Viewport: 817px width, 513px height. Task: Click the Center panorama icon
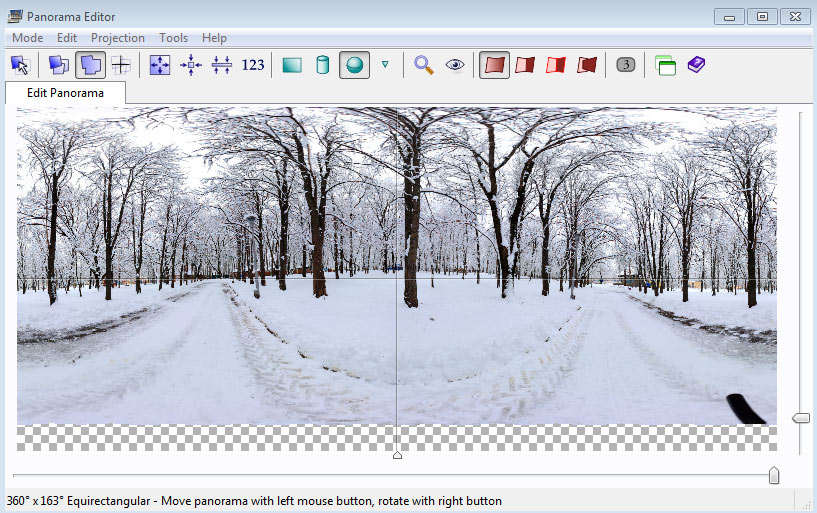coord(191,65)
